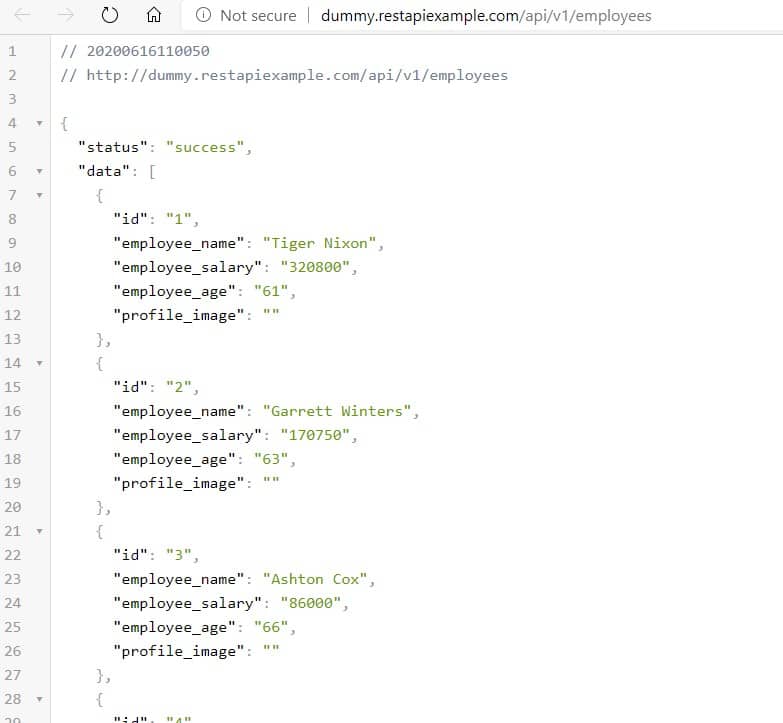Click line number 13 in the gutter
The height and width of the screenshot is (723, 783).
coord(12,339)
